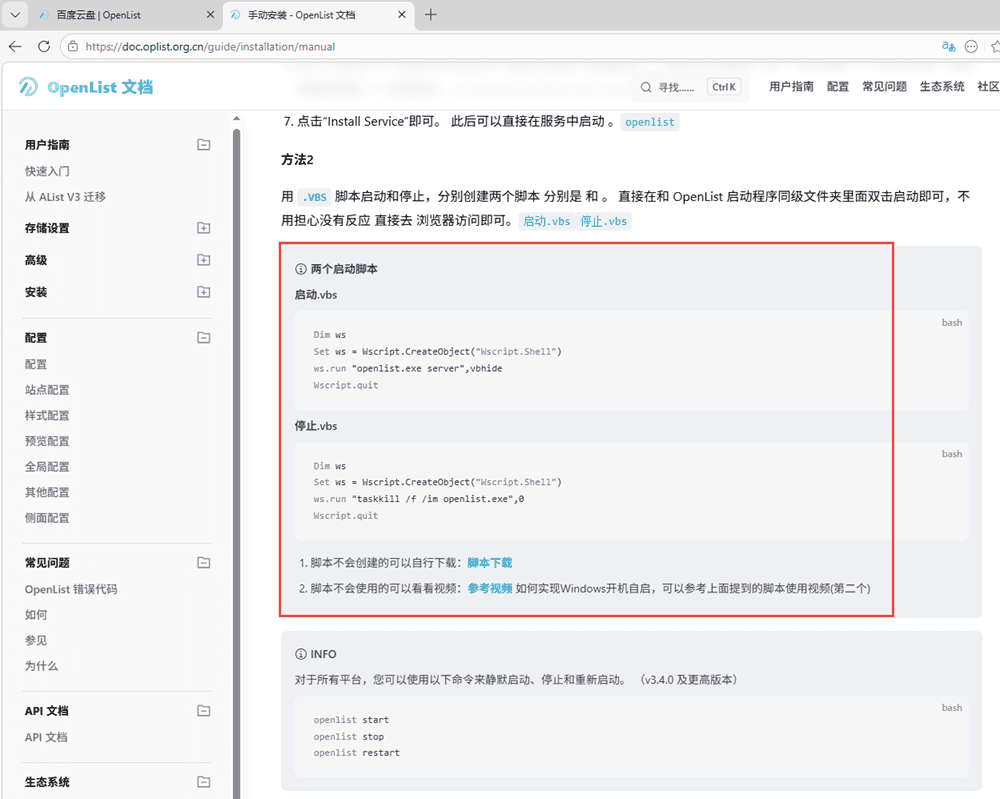Image resolution: width=1000 pixels, height=799 pixels.
Task: Open a new browser tab
Action: 431,15
